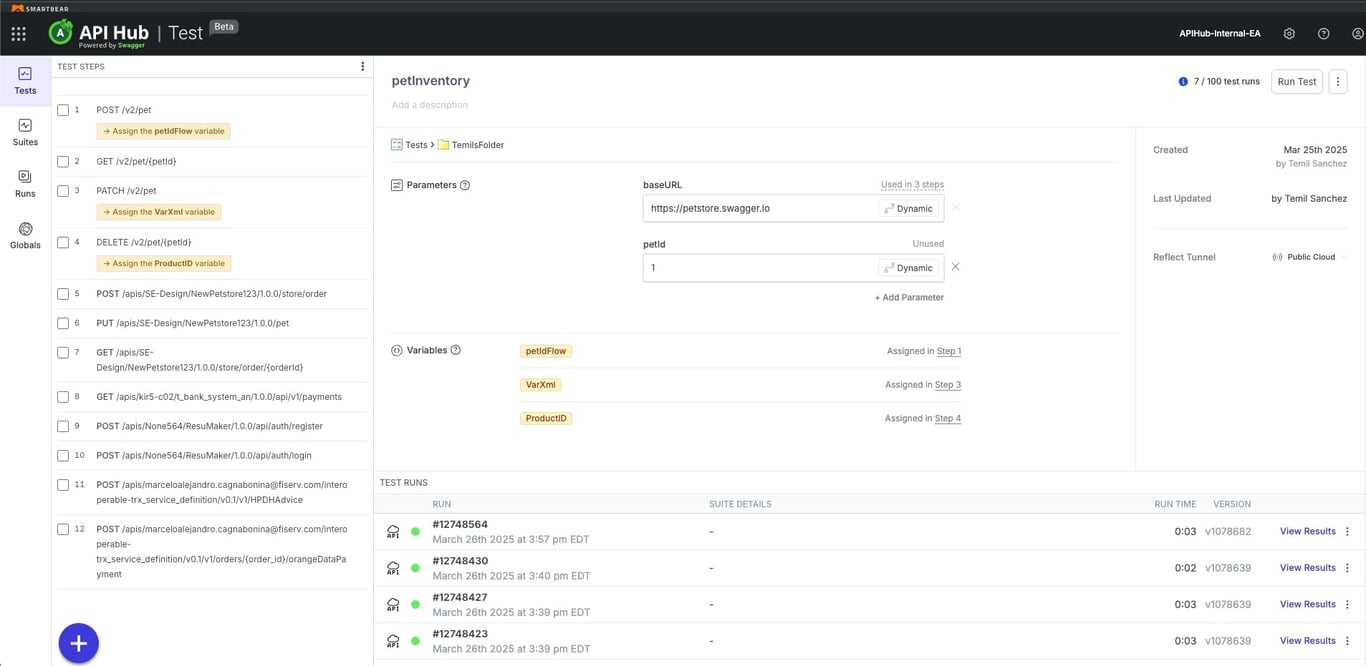This screenshot has height=666, width=1366.
Task: Open Dynamic options for baseURL parameter
Action: point(909,208)
